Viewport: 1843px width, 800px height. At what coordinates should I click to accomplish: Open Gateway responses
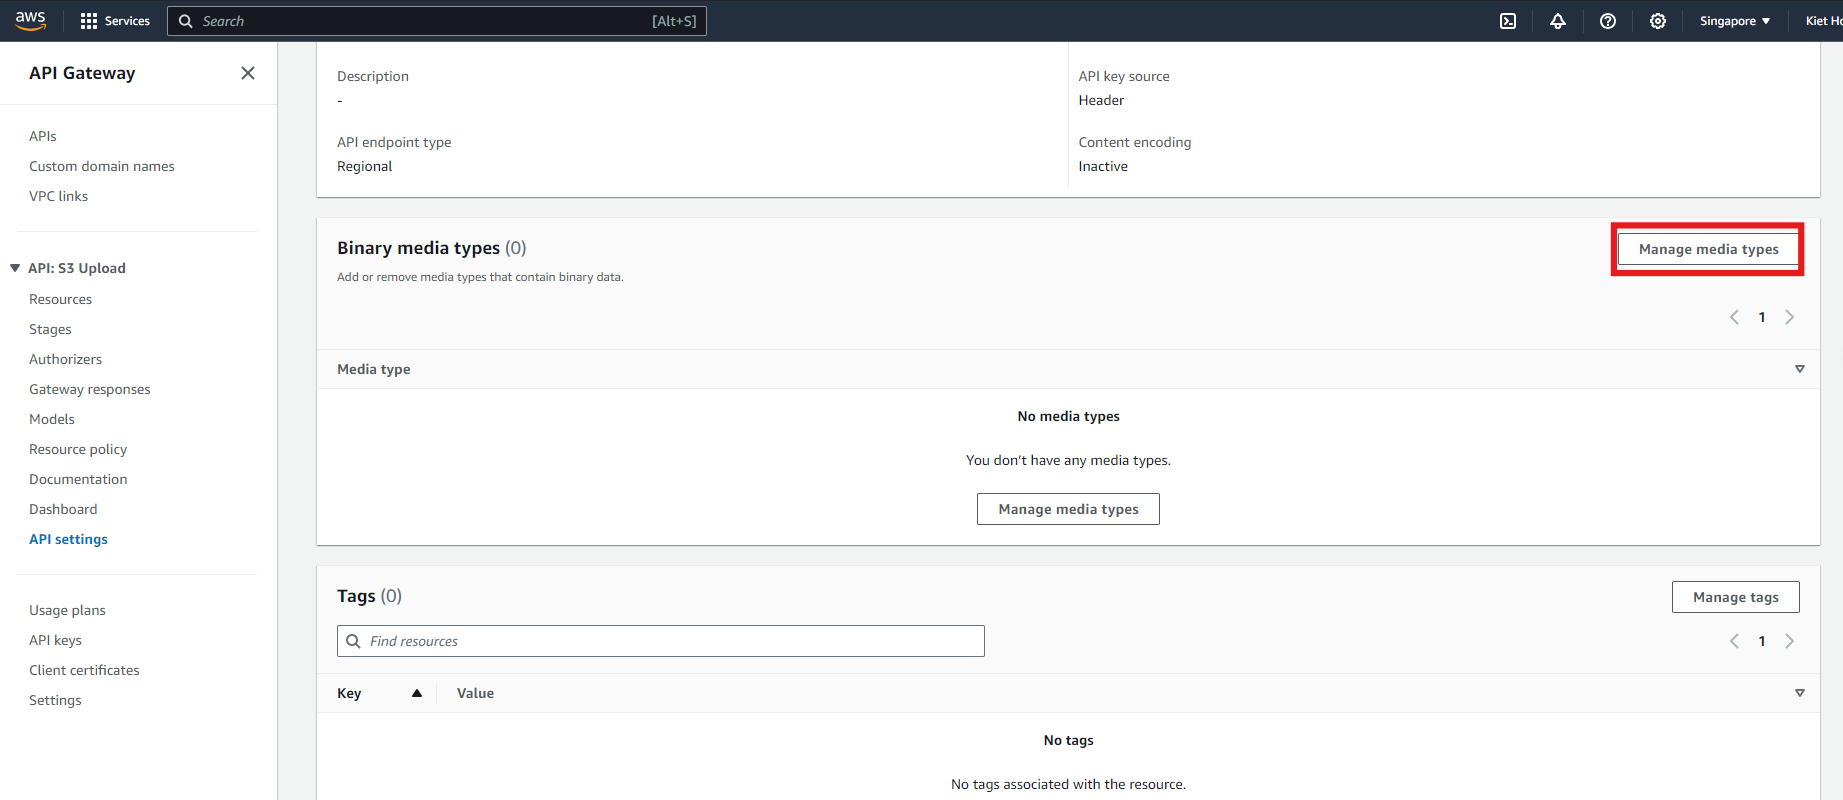(x=90, y=389)
